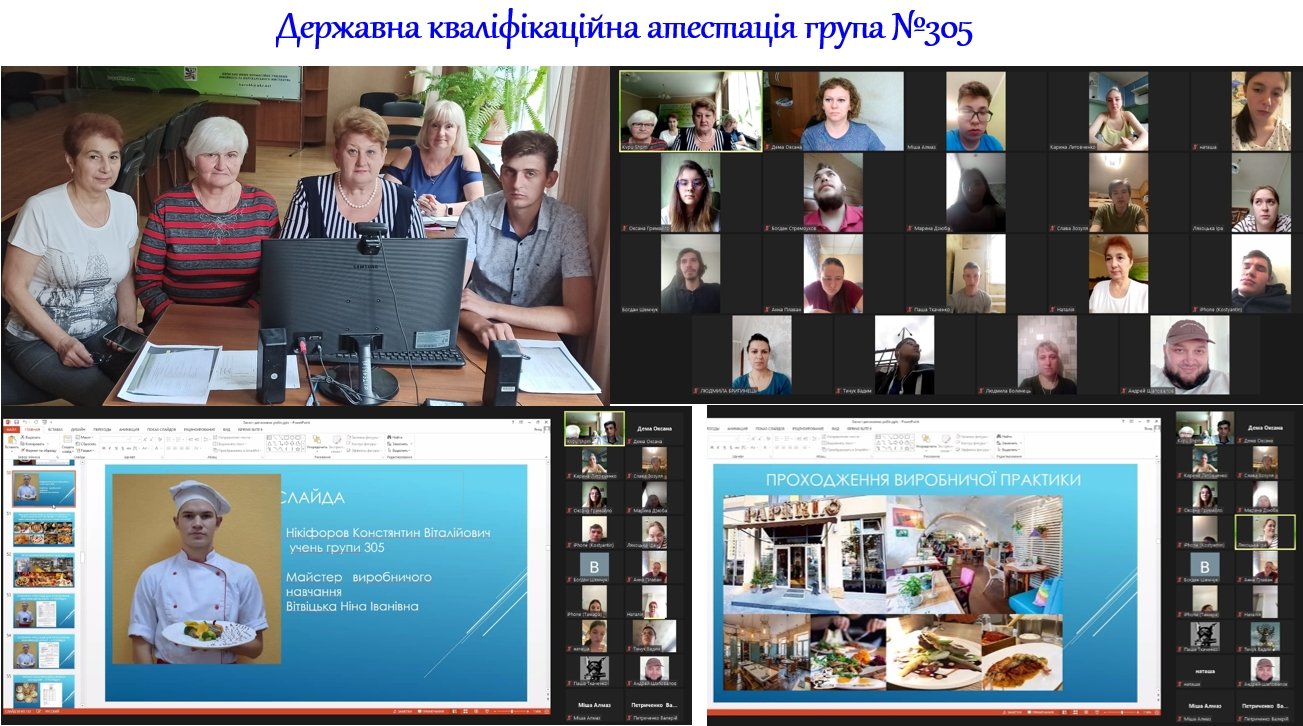The width and height of the screenshot is (1303, 726).
Task: Open Выделить dropdown in right PowerPoint
Action: [1009, 450]
